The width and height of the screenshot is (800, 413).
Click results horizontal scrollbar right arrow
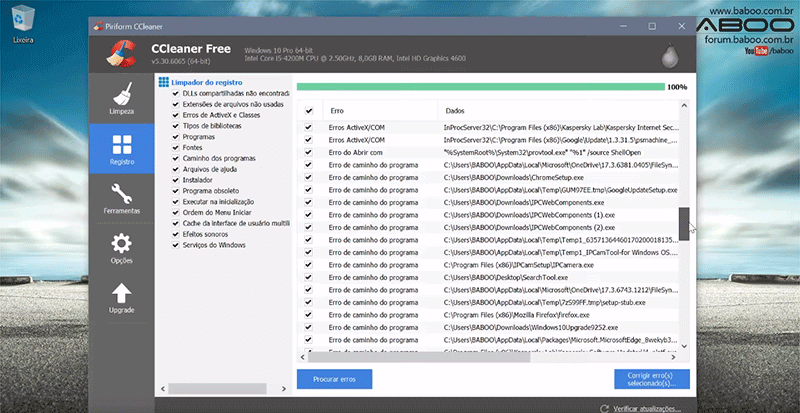(674, 357)
